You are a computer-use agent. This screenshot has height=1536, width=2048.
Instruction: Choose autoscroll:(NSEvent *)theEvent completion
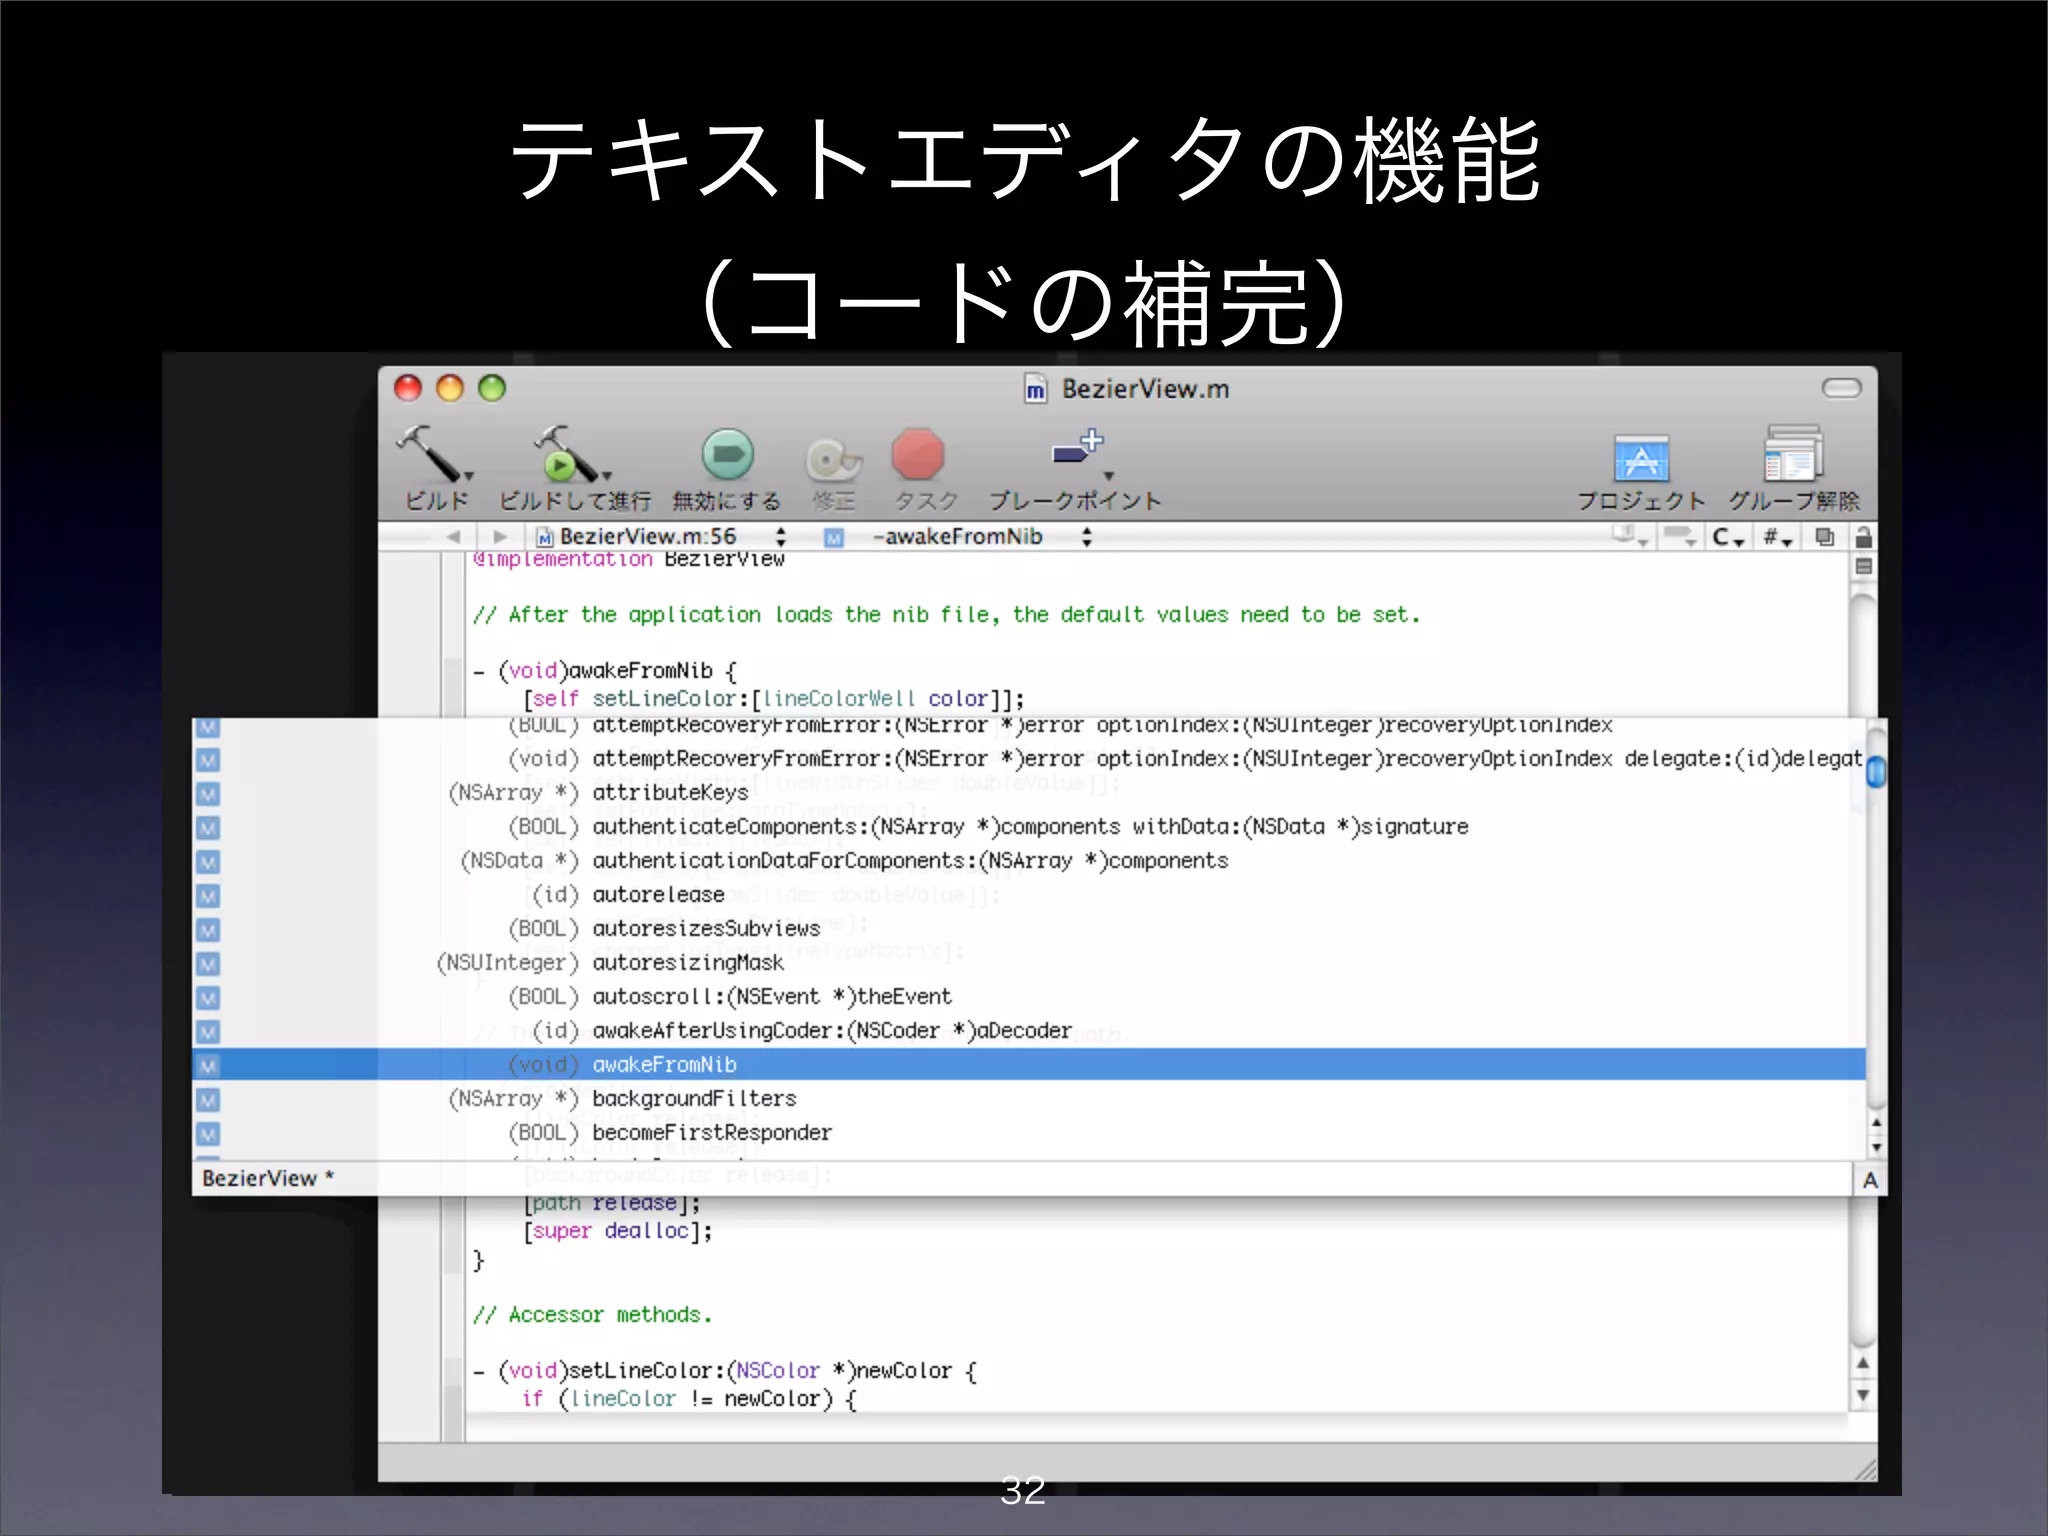pos(1028,996)
